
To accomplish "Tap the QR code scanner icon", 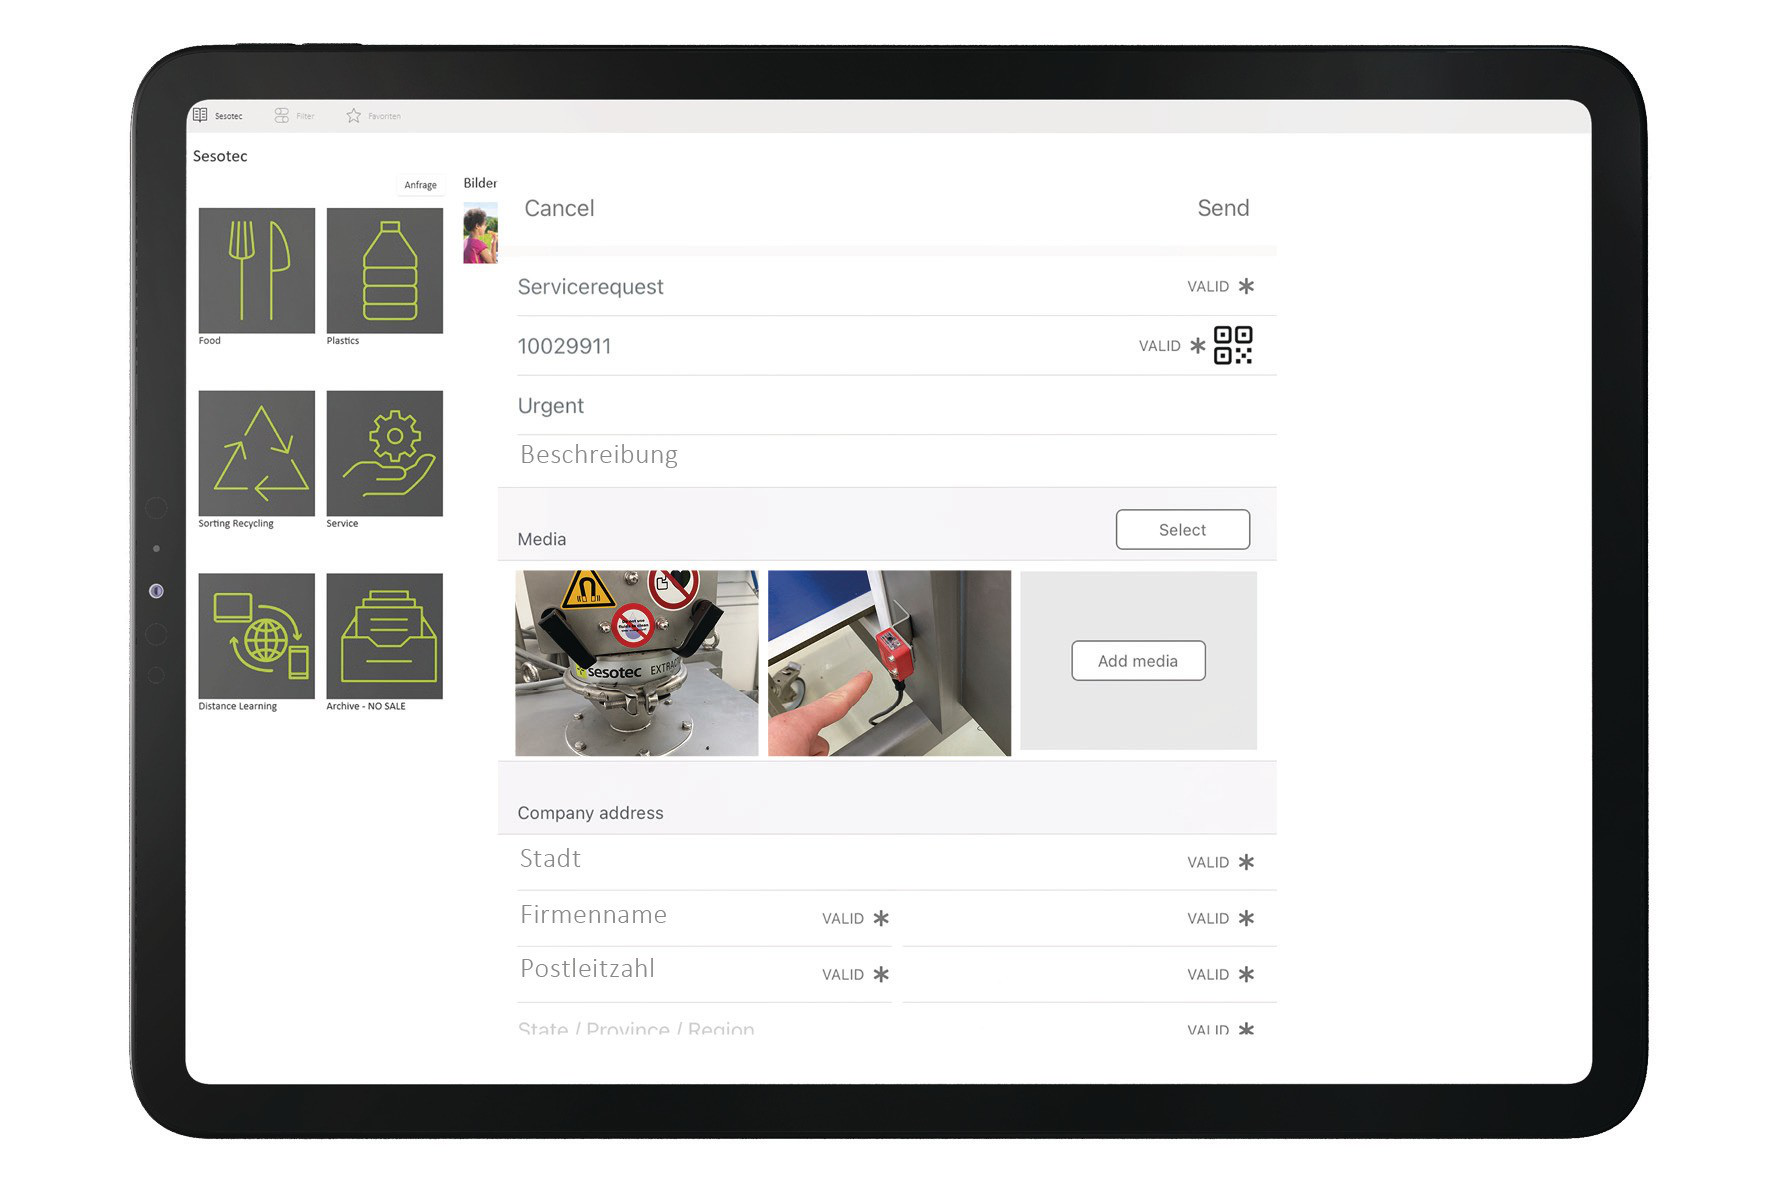I will tap(1233, 345).
